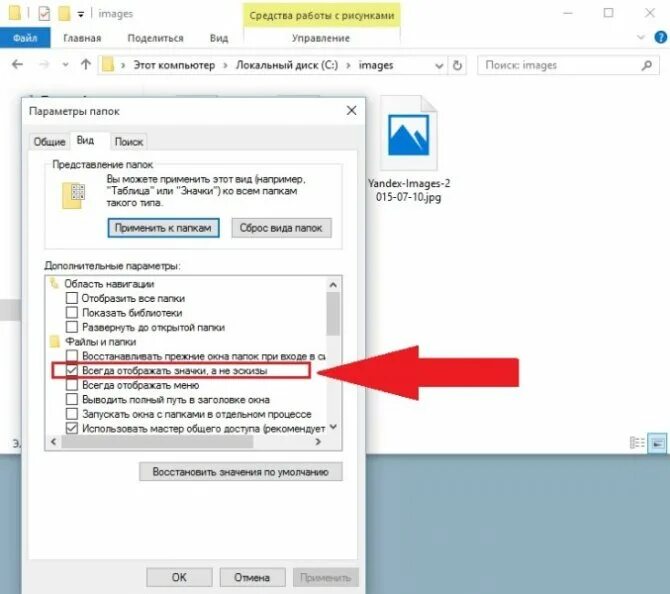Switch to the Главная ribbon tab
Image resolution: width=670 pixels, height=594 pixels.
coord(82,38)
